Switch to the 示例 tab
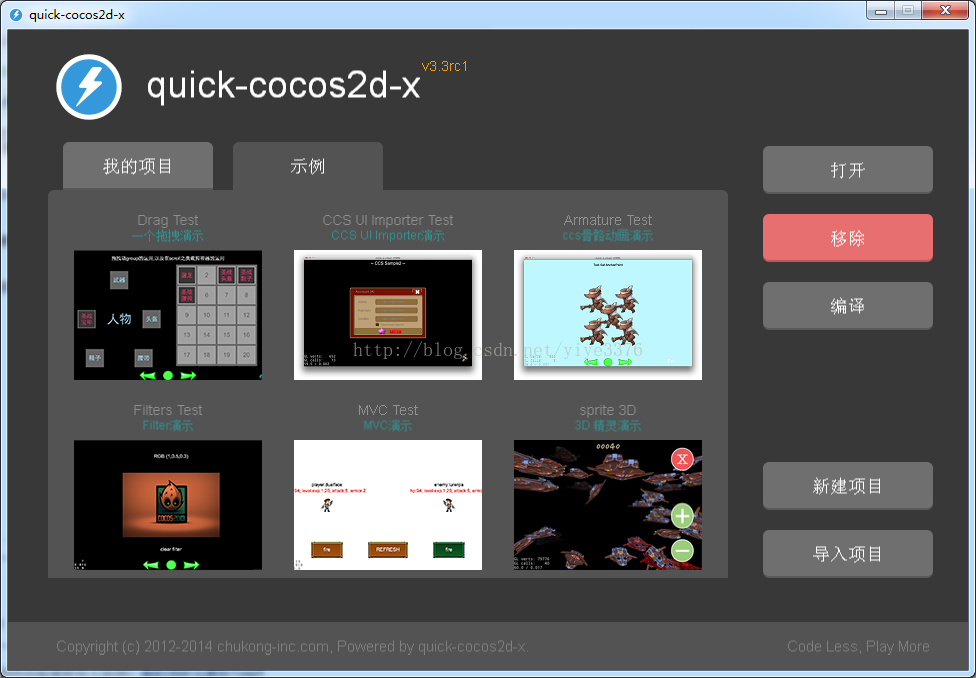Screen dimensions: 976x678 click(x=307, y=166)
